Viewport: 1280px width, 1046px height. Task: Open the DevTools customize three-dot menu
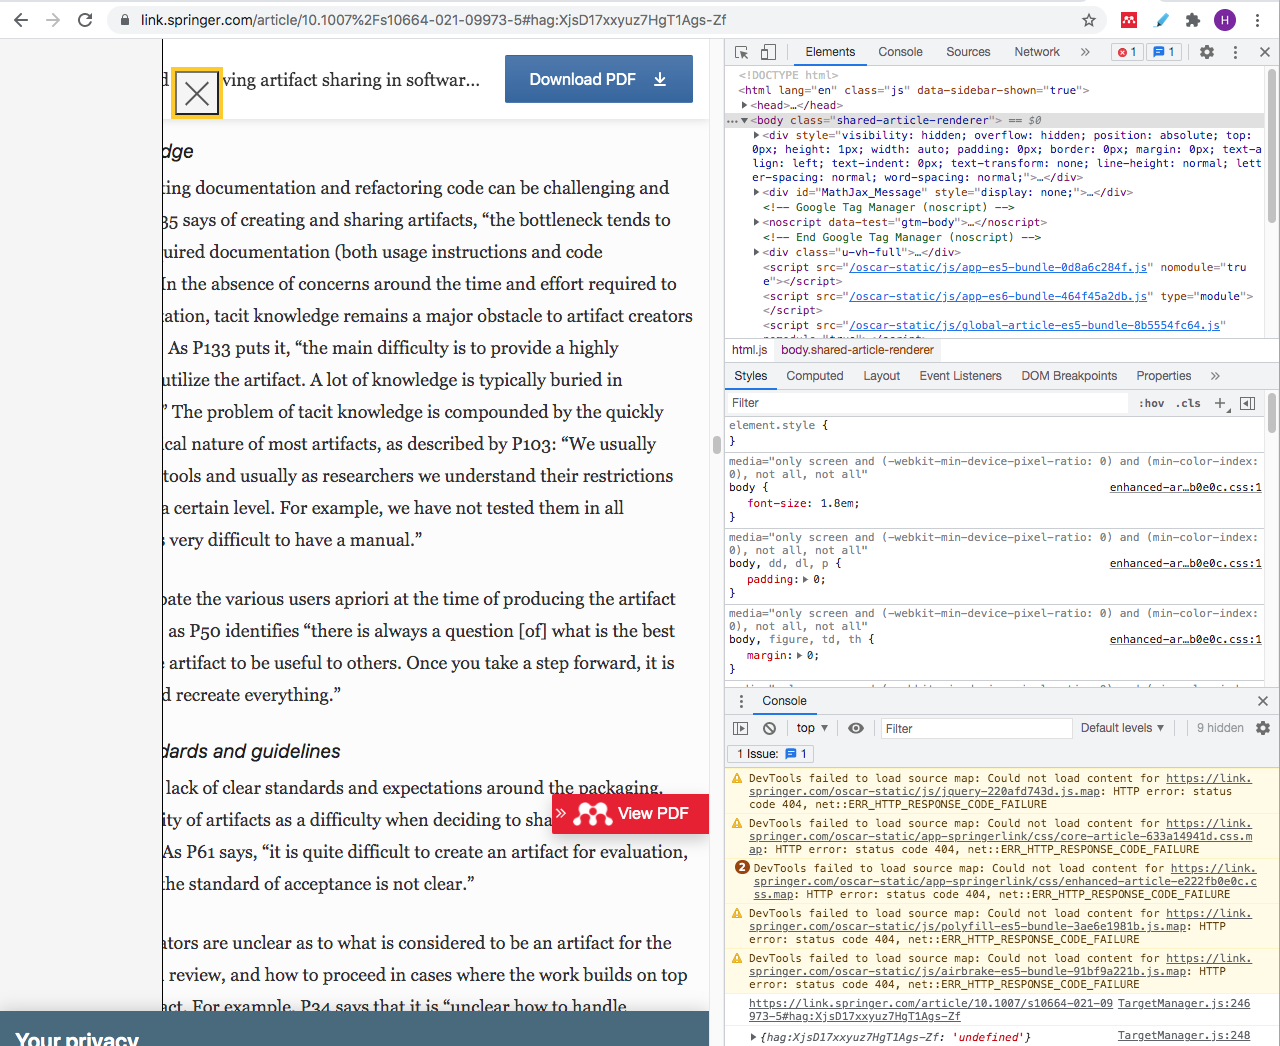(x=1235, y=52)
